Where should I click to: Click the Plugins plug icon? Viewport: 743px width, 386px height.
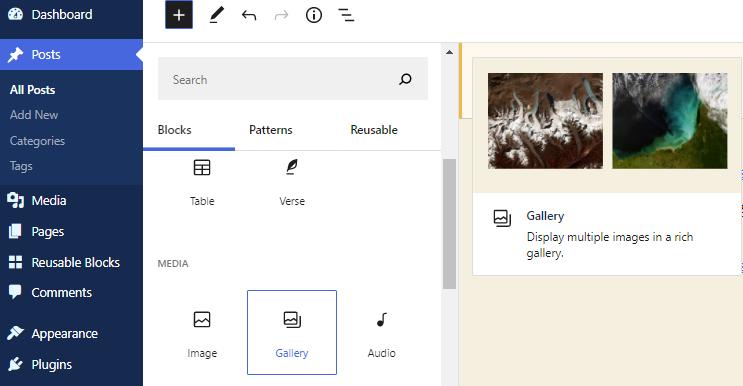(x=15, y=364)
